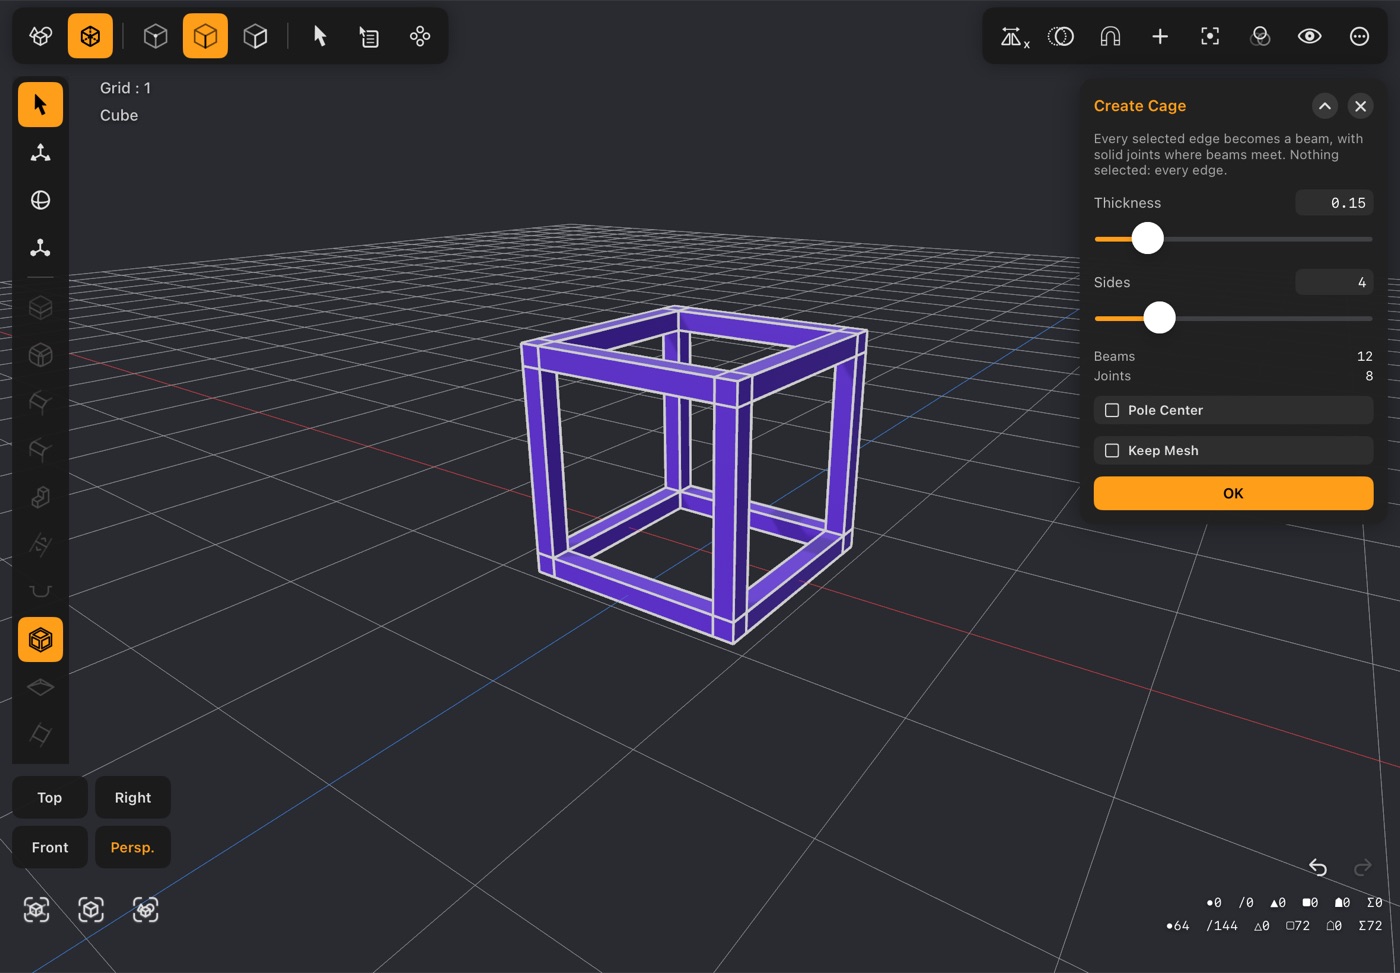The image size is (1400, 973).
Task: Select the highlighted edge mode cube icon
Action: 205,36
